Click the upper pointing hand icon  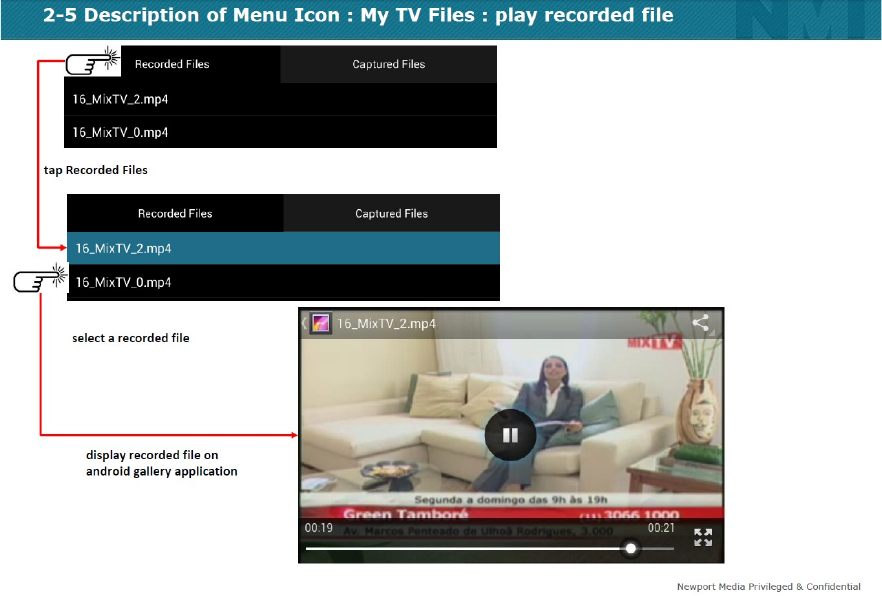click(93, 61)
